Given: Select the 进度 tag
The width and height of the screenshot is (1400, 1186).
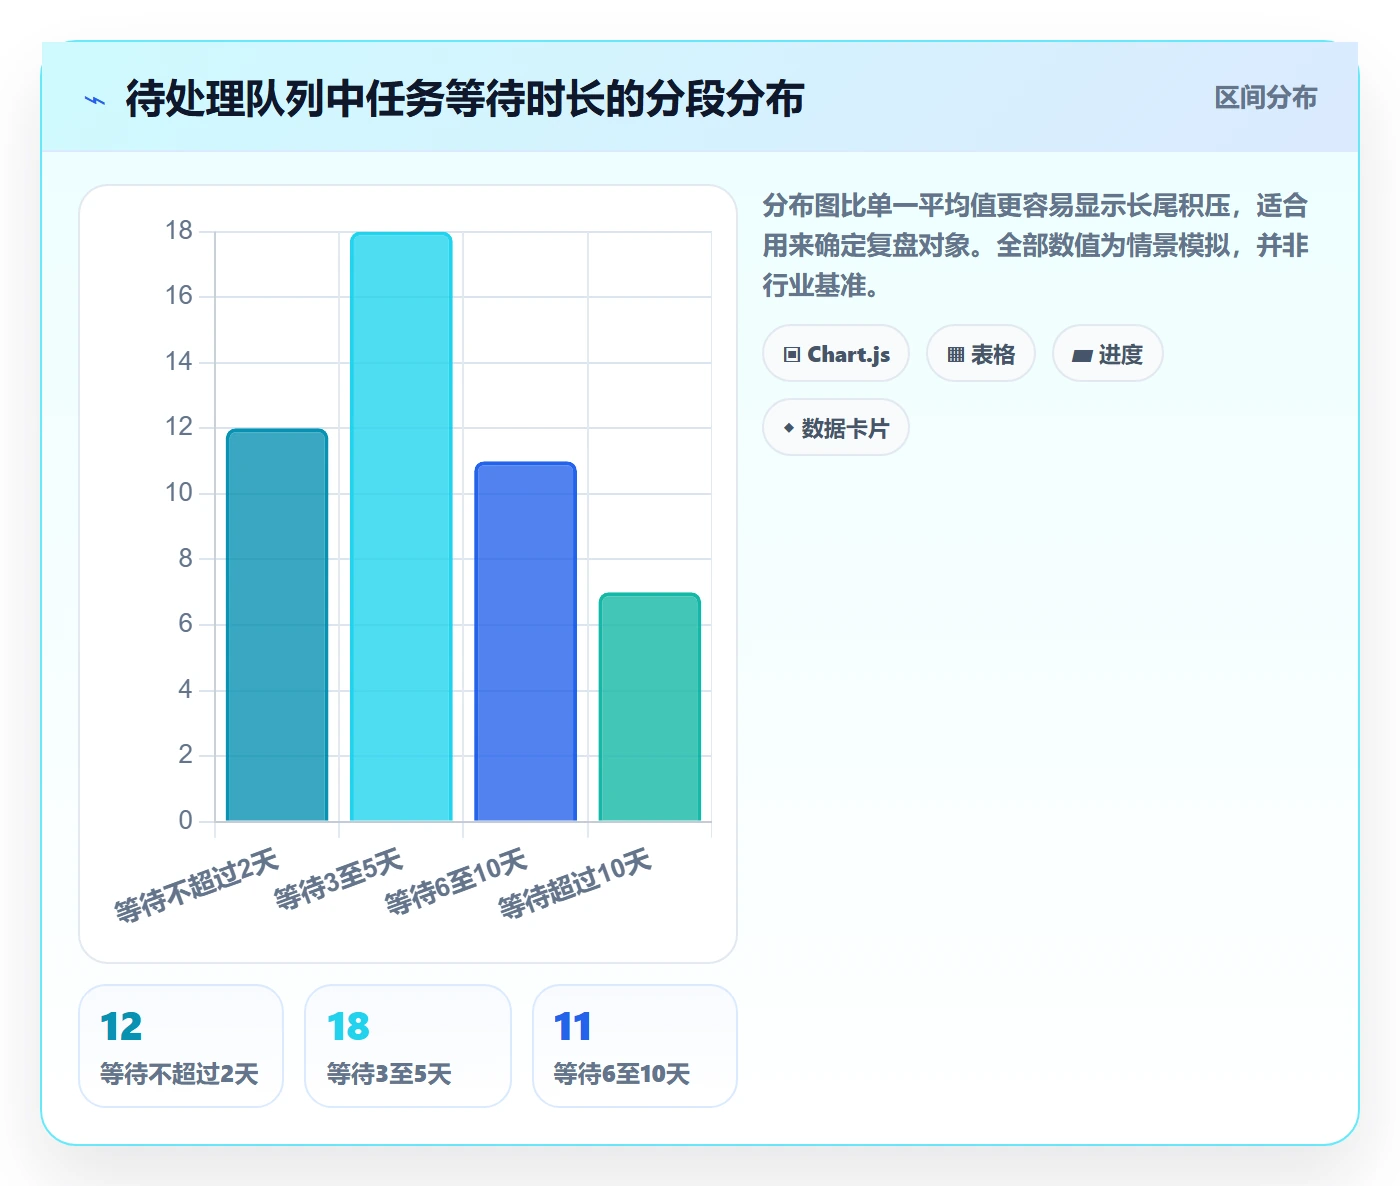Looking at the screenshot, I should (x=1108, y=354).
